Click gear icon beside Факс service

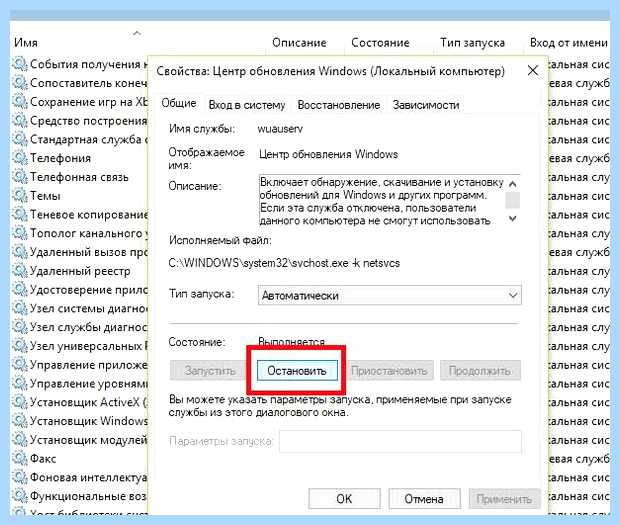(20, 459)
